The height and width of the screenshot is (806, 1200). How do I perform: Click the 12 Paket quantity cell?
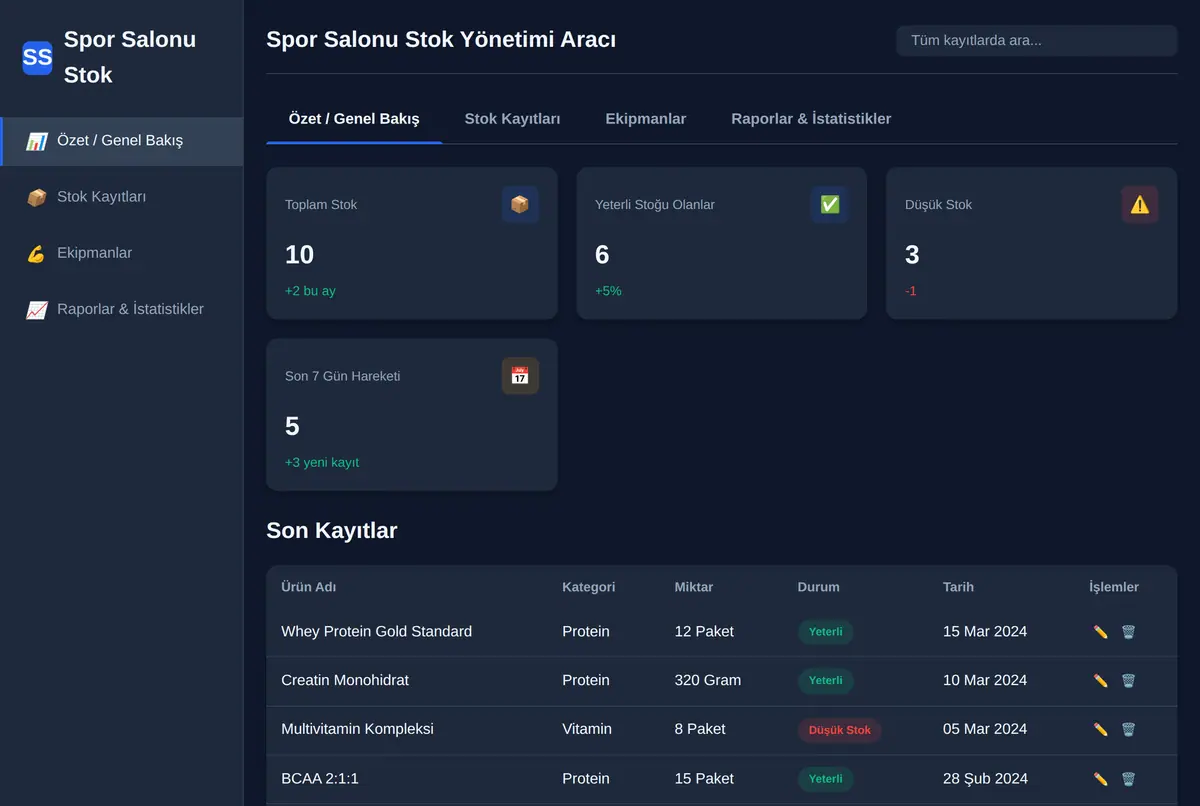704,632
